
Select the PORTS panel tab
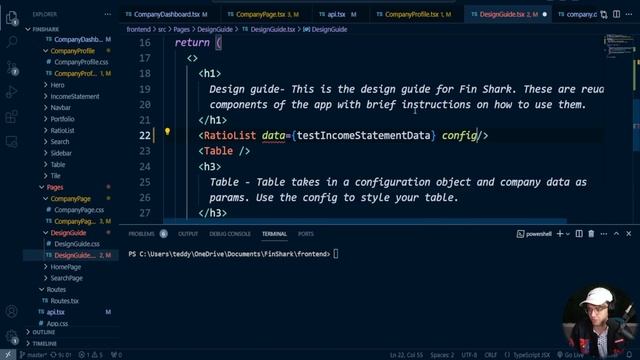coord(306,234)
